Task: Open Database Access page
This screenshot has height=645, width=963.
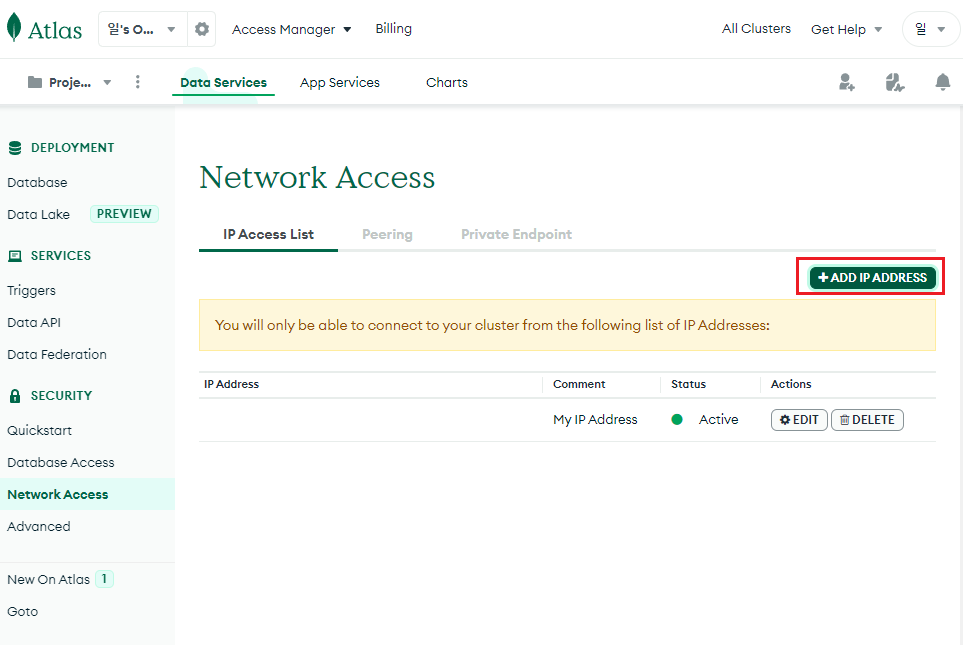Action: (61, 463)
